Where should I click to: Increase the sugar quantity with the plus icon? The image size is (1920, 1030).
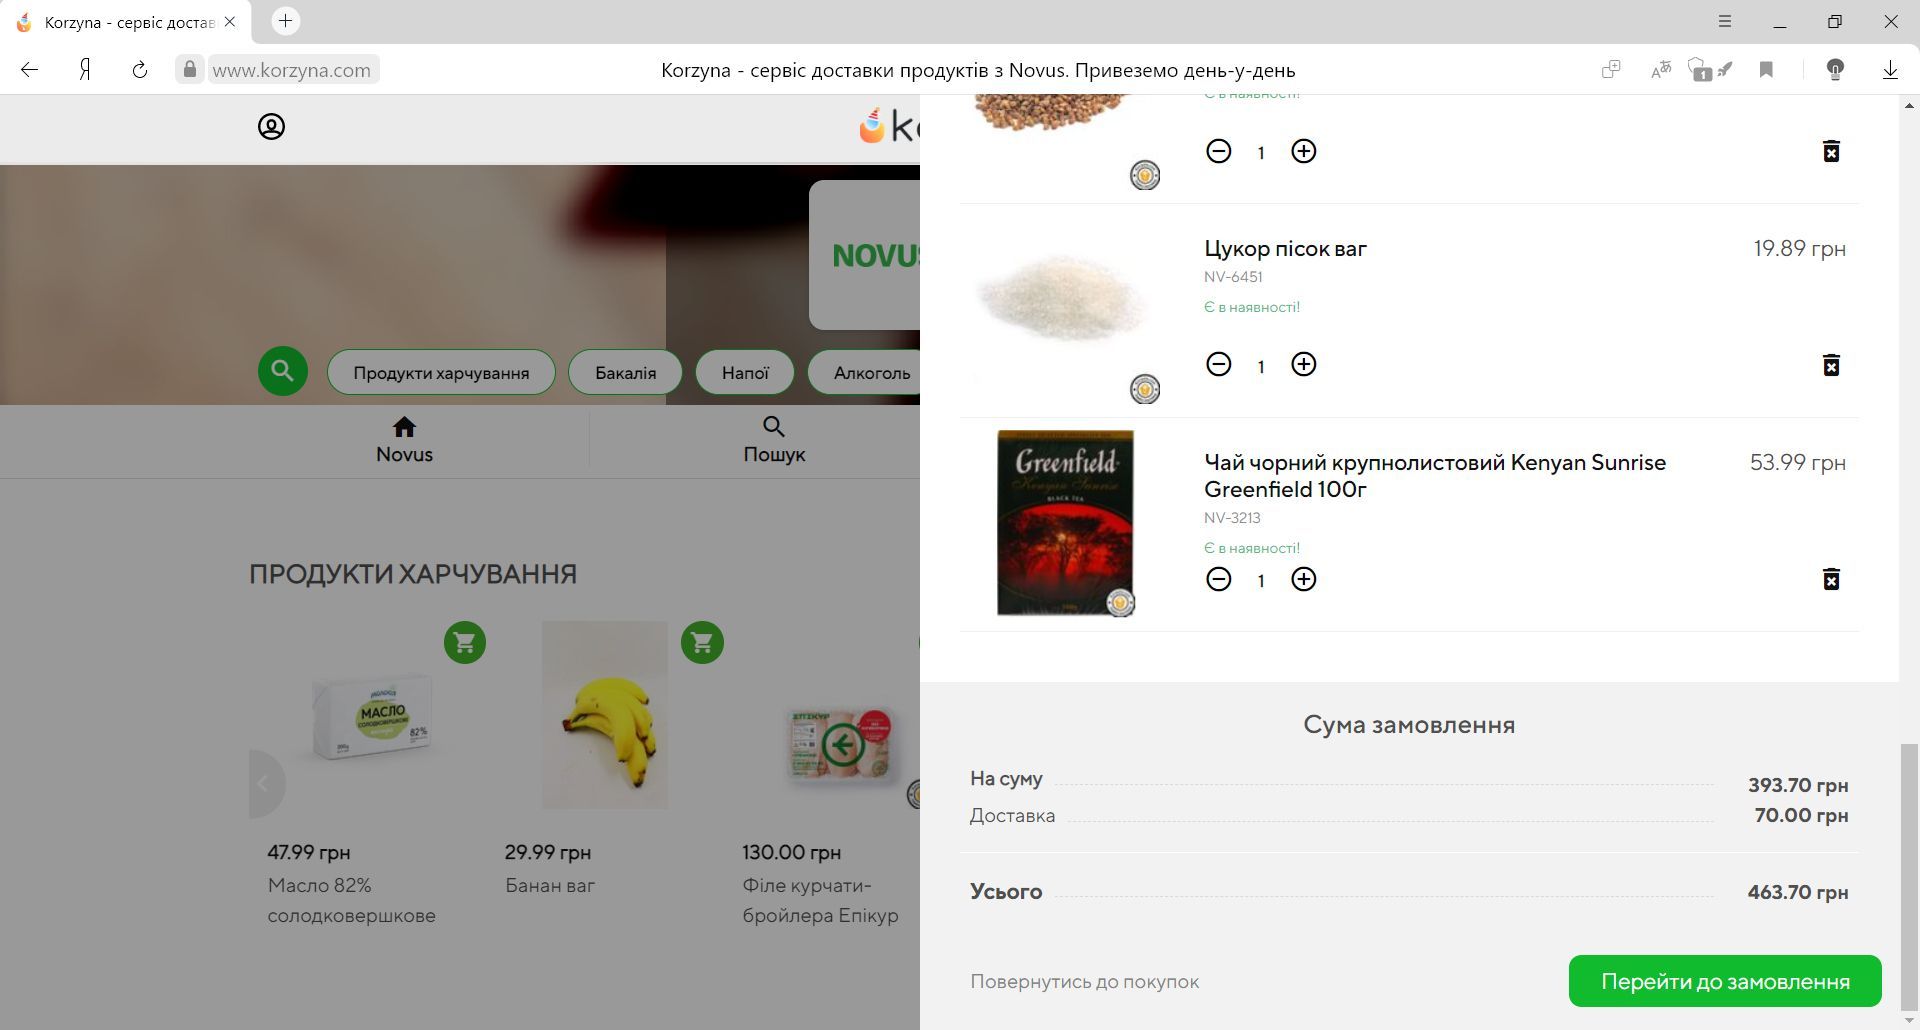[x=1303, y=364]
